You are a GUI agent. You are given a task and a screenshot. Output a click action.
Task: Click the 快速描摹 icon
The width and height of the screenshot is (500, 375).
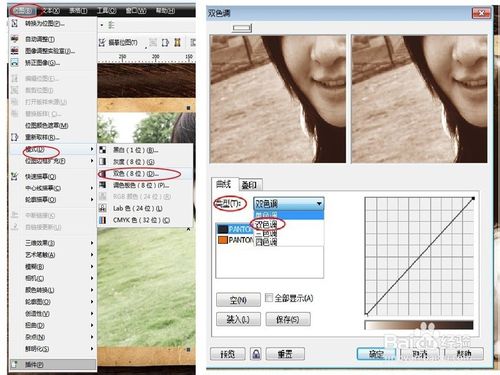15,176
